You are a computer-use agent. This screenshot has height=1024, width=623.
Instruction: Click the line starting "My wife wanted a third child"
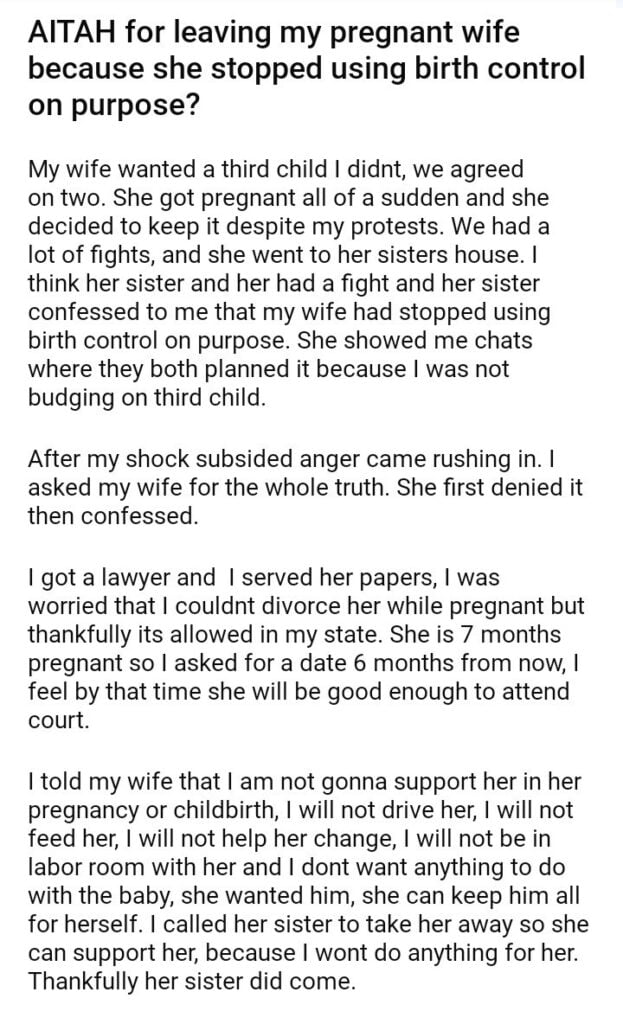pyautogui.click(x=262, y=170)
